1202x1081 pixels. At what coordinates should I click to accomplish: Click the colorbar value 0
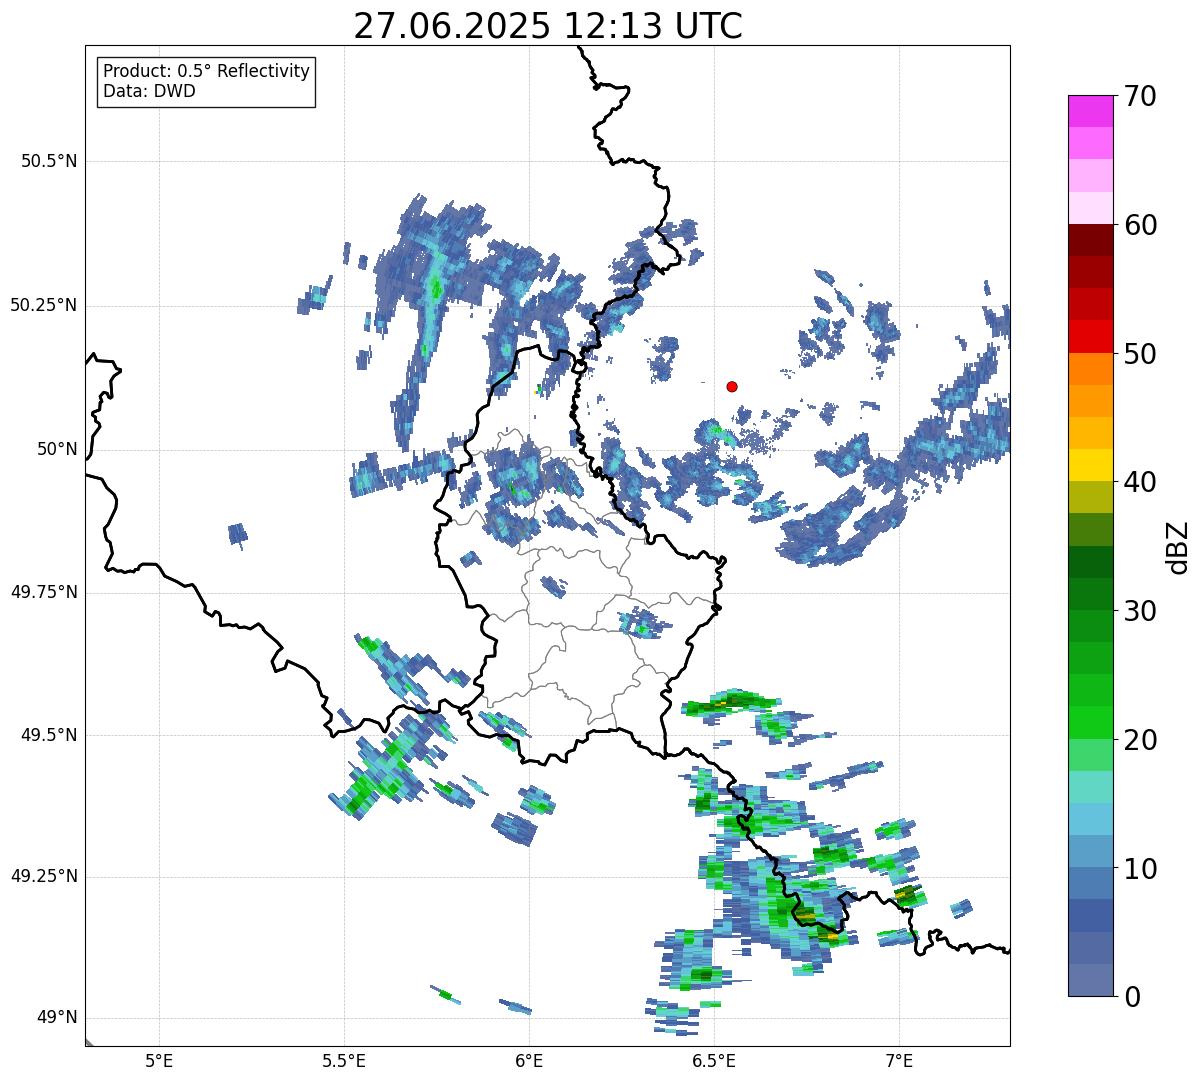(x=1132, y=997)
